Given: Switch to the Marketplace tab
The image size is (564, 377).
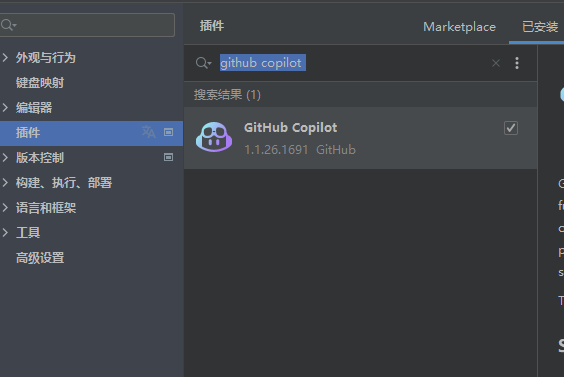Looking at the screenshot, I should (459, 27).
